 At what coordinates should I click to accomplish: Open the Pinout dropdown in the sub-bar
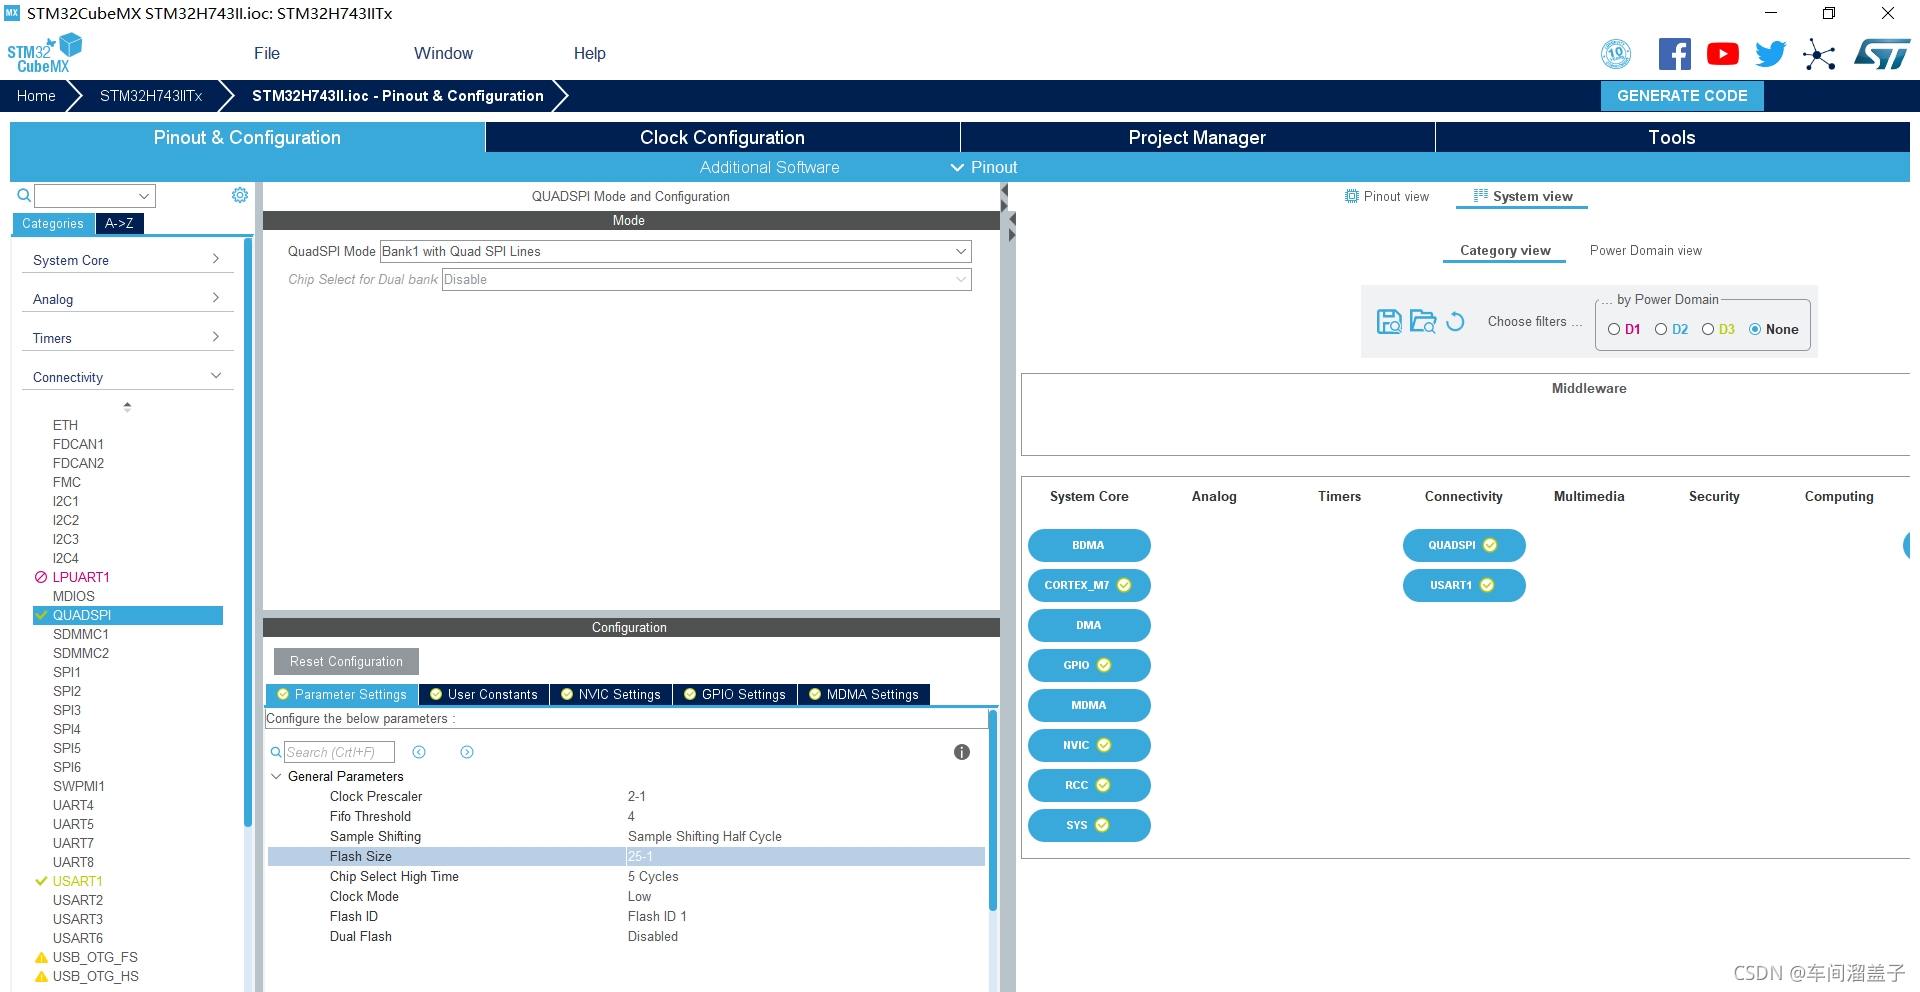tap(984, 167)
